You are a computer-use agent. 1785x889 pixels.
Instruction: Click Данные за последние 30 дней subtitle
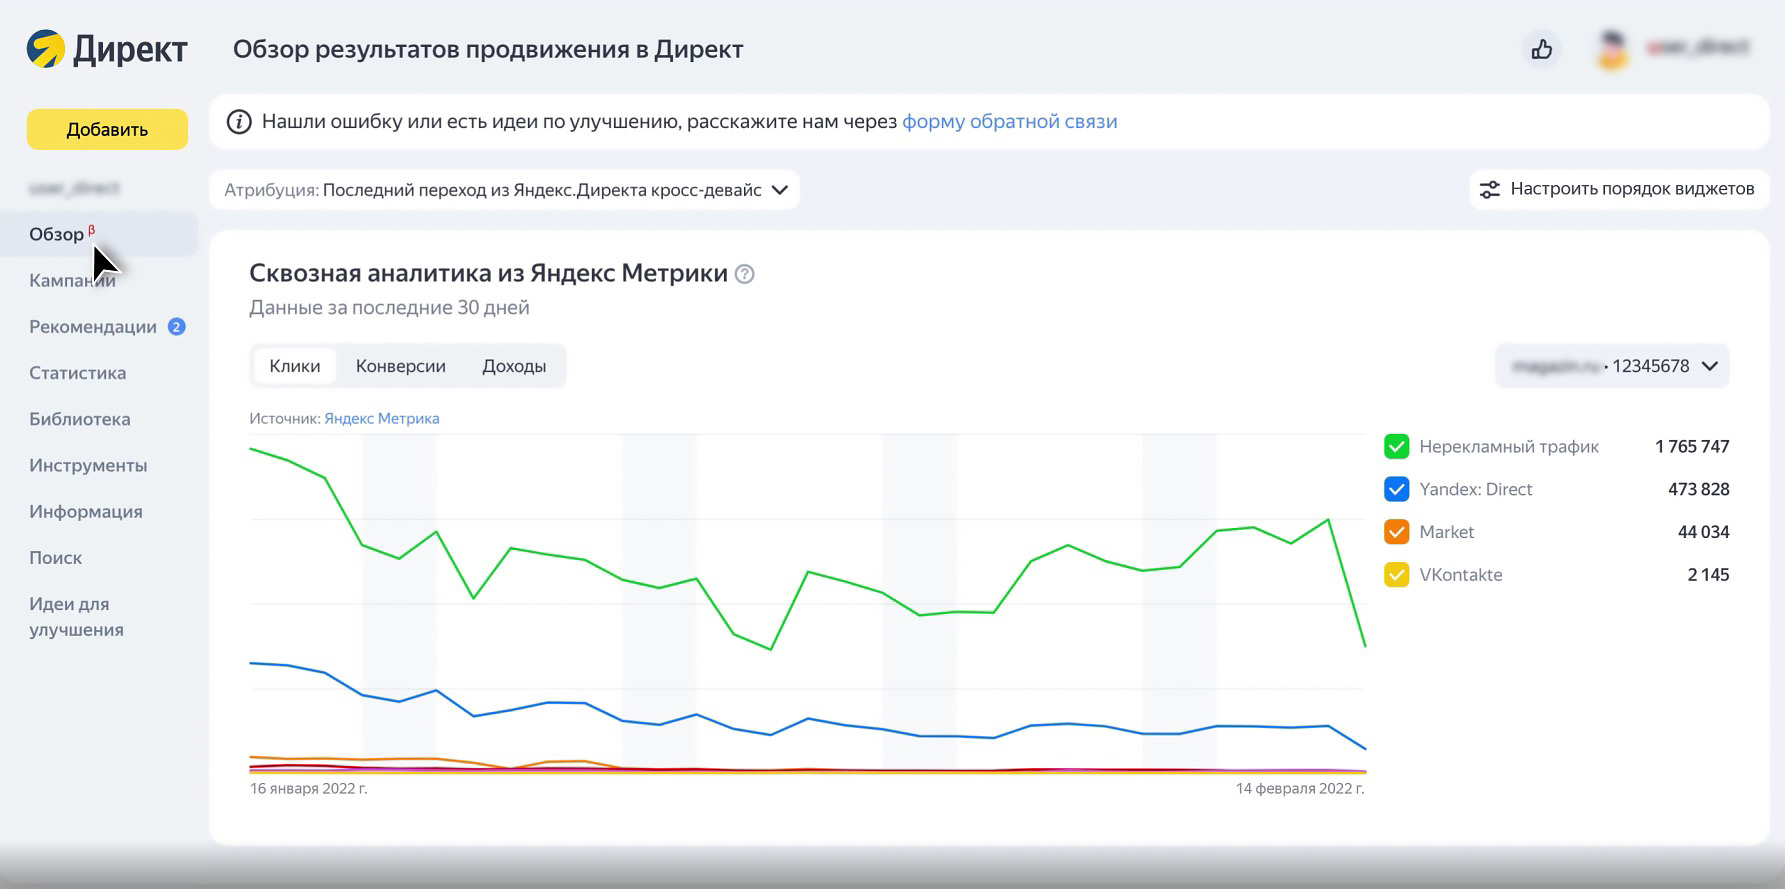389,308
